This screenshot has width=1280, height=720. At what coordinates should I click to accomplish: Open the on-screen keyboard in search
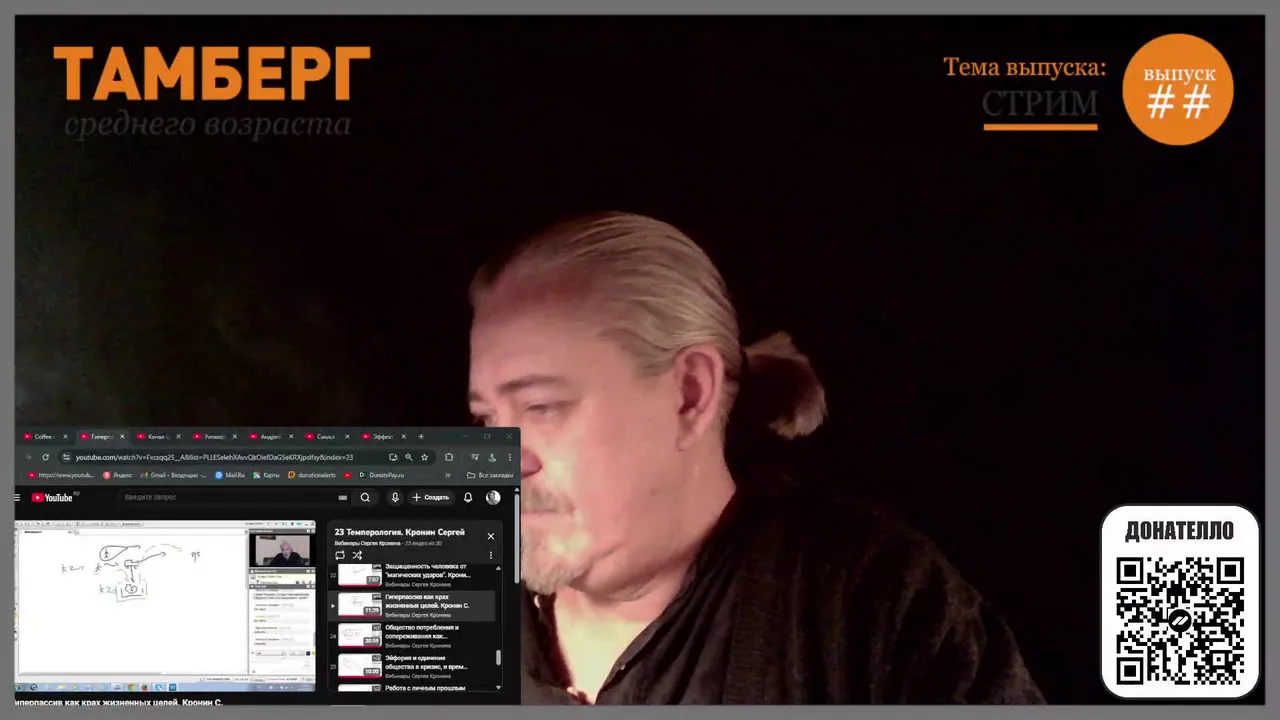tap(343, 497)
